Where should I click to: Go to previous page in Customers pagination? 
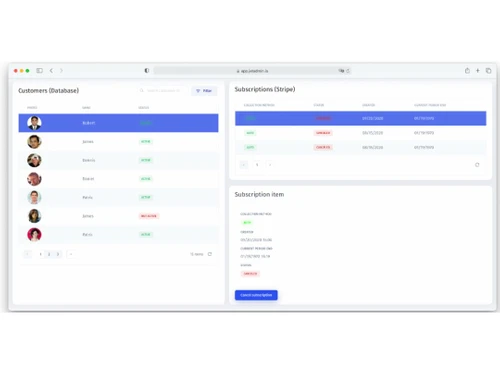pos(27,254)
